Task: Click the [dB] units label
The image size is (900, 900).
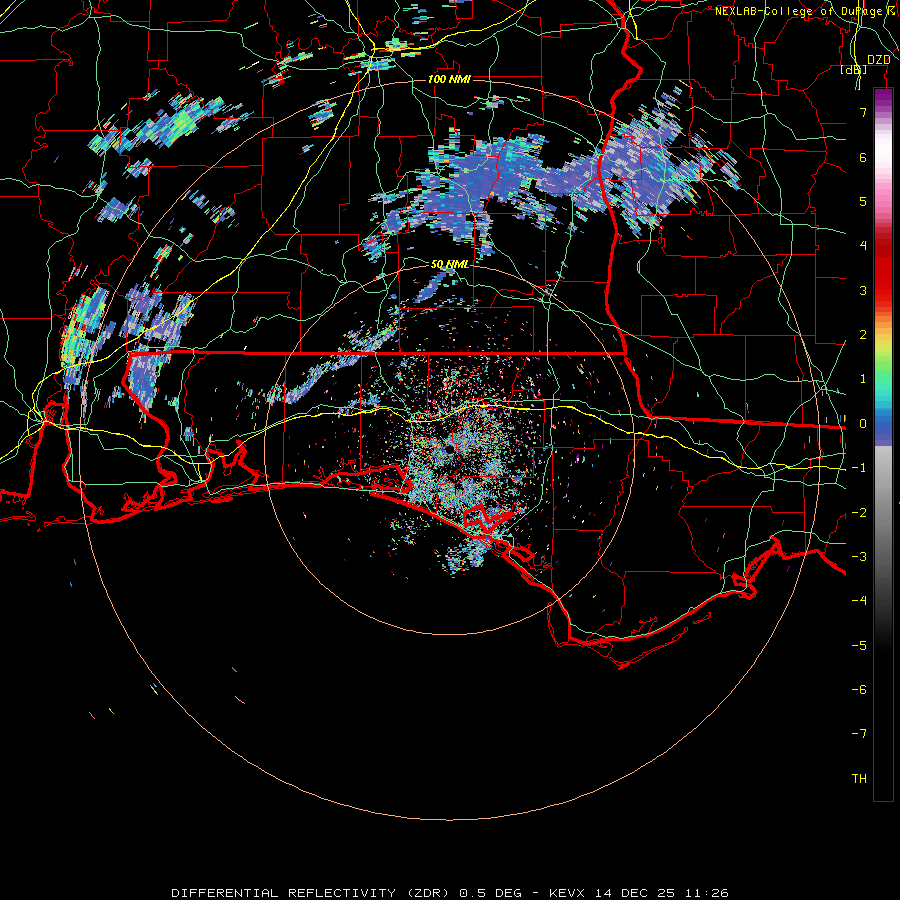Action: tap(854, 69)
